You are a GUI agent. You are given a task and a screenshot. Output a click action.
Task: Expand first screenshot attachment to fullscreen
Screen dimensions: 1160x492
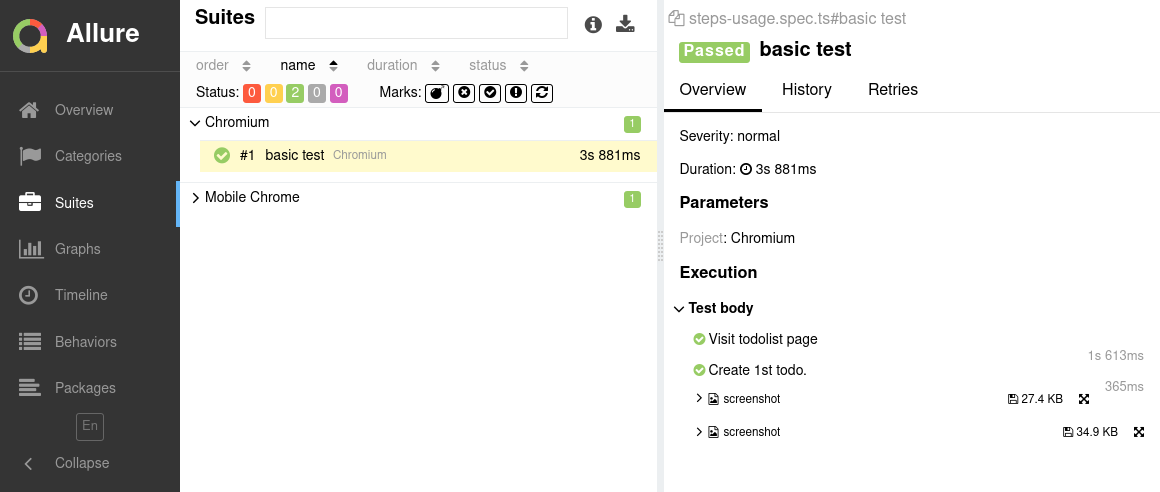(1084, 399)
